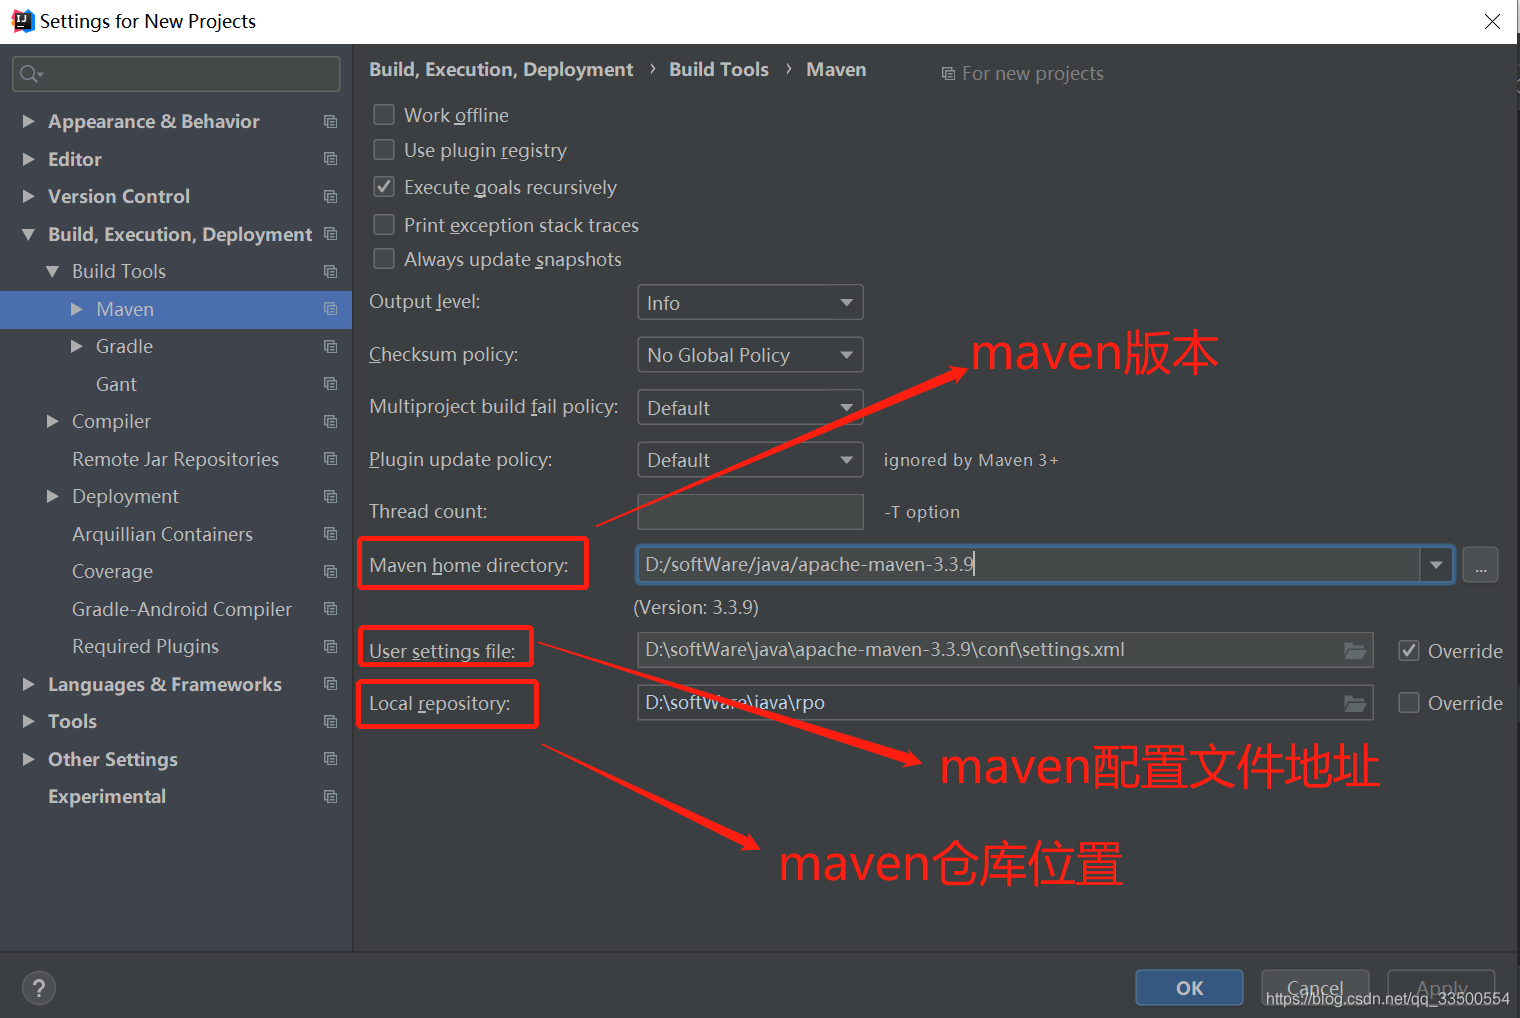
Task: Open the help question mark button
Action: click(38, 989)
